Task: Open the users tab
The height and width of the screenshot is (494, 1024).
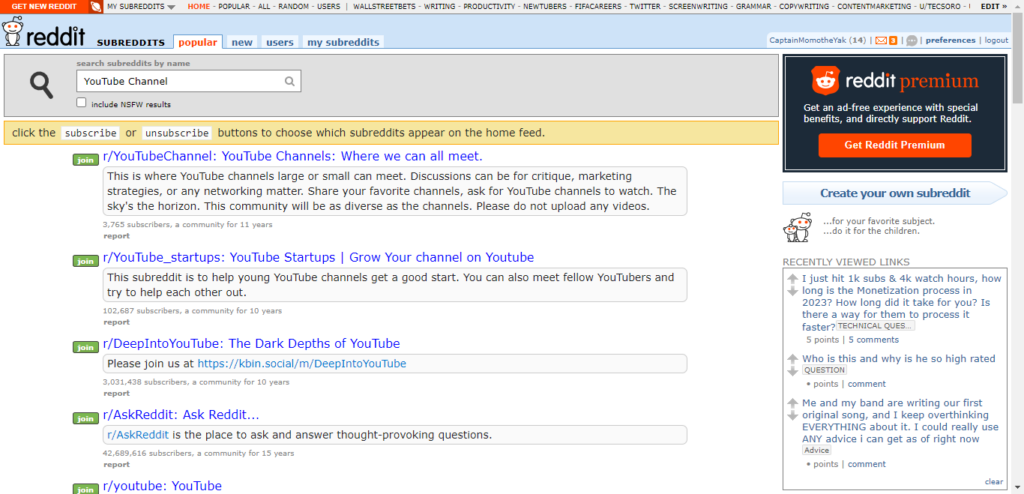Action: 280,42
